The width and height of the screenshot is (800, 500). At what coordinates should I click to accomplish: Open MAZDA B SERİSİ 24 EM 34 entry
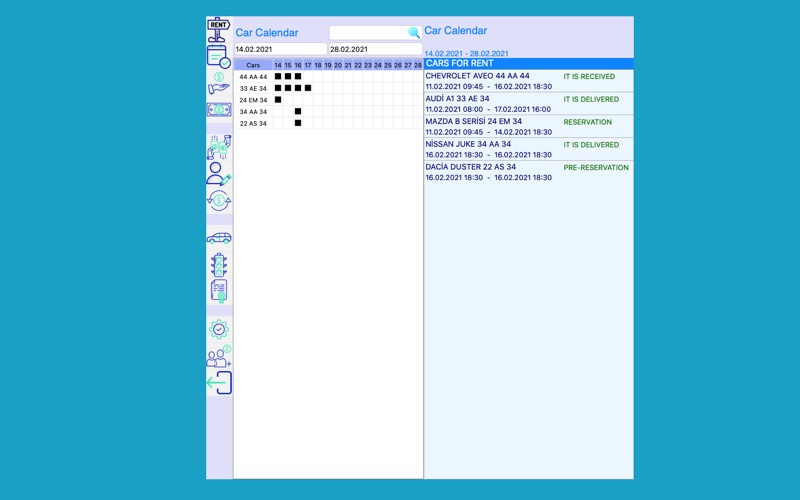[529, 127]
